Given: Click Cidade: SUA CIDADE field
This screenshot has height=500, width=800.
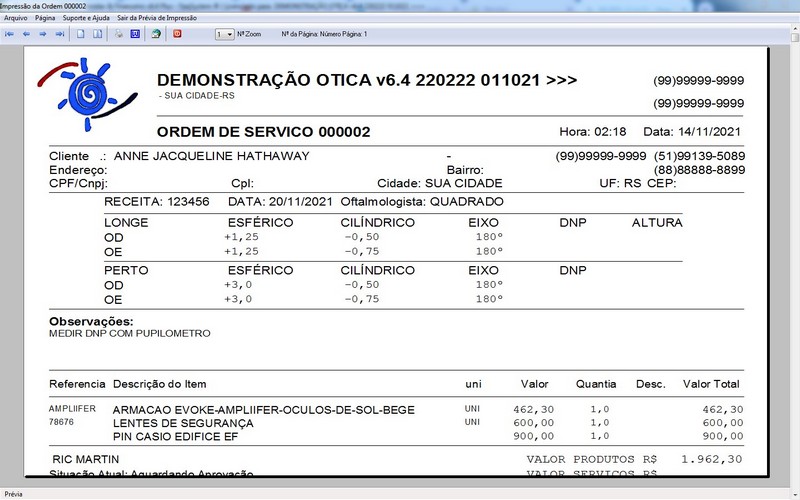Looking at the screenshot, I should tap(439, 184).
